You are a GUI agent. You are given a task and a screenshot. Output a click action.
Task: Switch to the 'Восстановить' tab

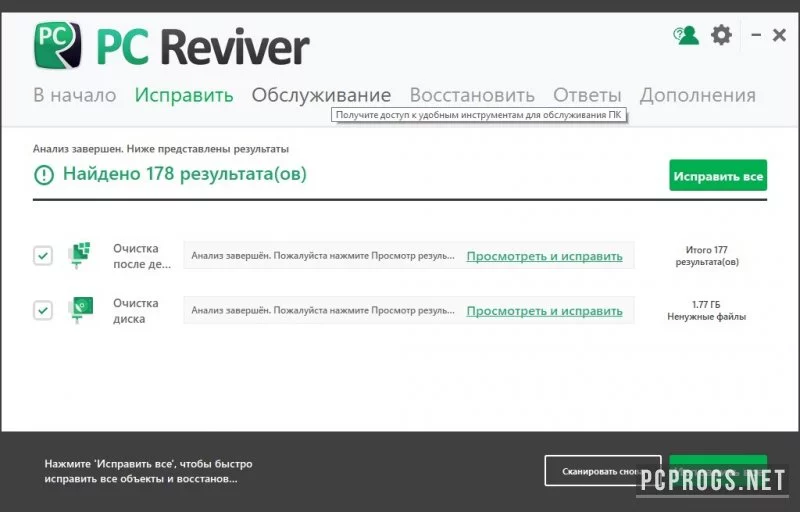[x=472, y=95]
